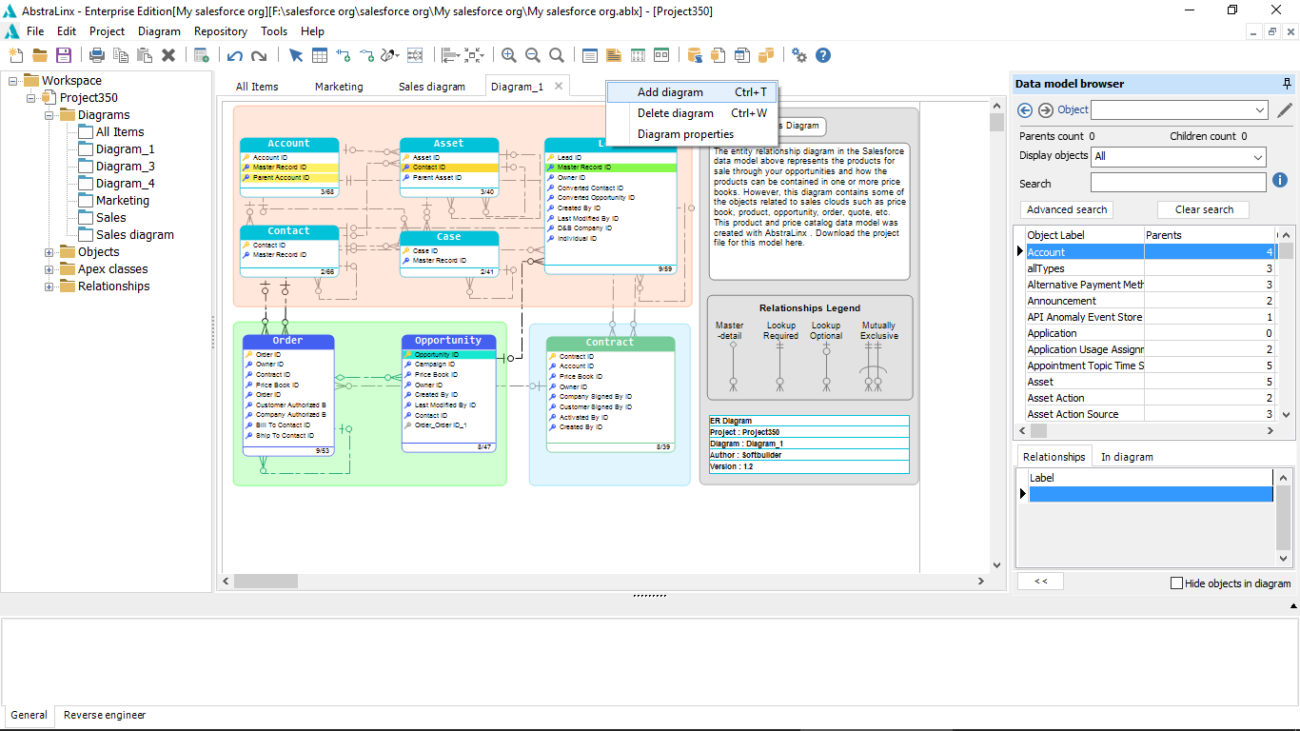Click the auto-layout arrows toolbar icon

(474, 55)
